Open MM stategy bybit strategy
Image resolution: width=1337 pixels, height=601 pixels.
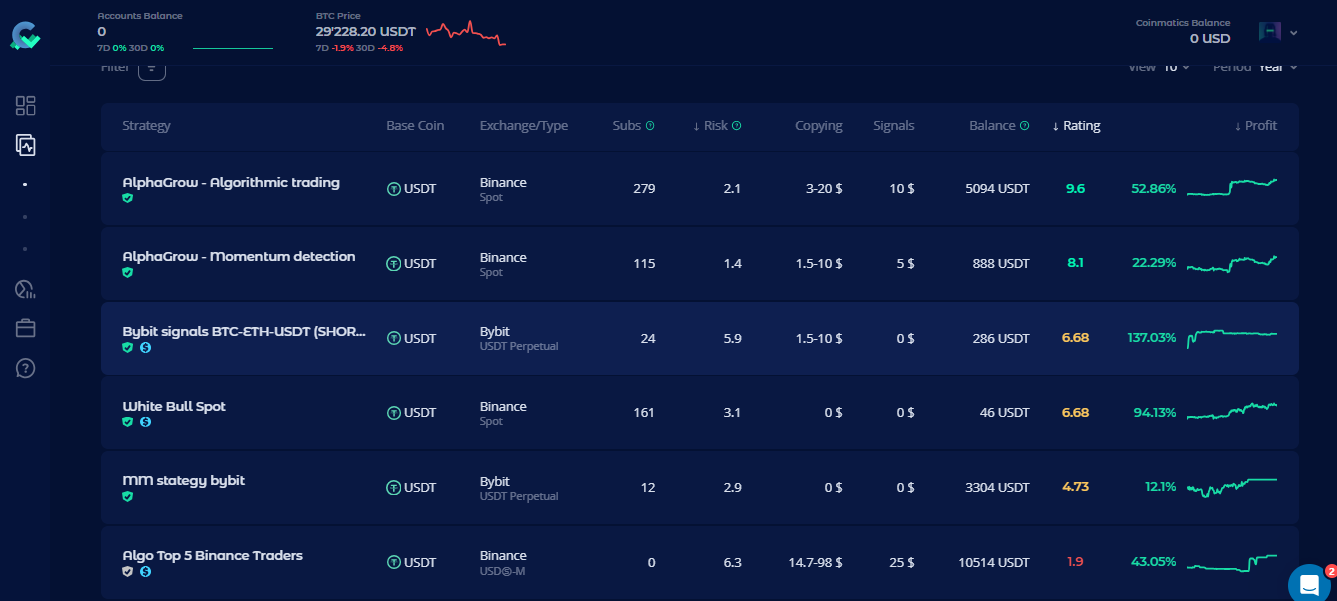(x=183, y=481)
